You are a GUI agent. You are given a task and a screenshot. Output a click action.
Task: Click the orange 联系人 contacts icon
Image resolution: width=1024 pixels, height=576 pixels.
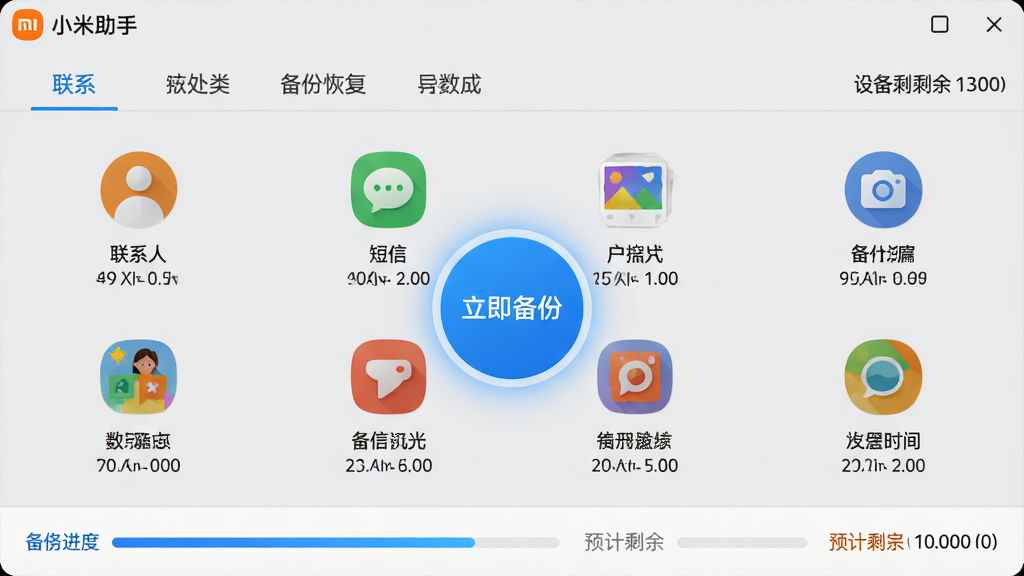pyautogui.click(x=138, y=189)
